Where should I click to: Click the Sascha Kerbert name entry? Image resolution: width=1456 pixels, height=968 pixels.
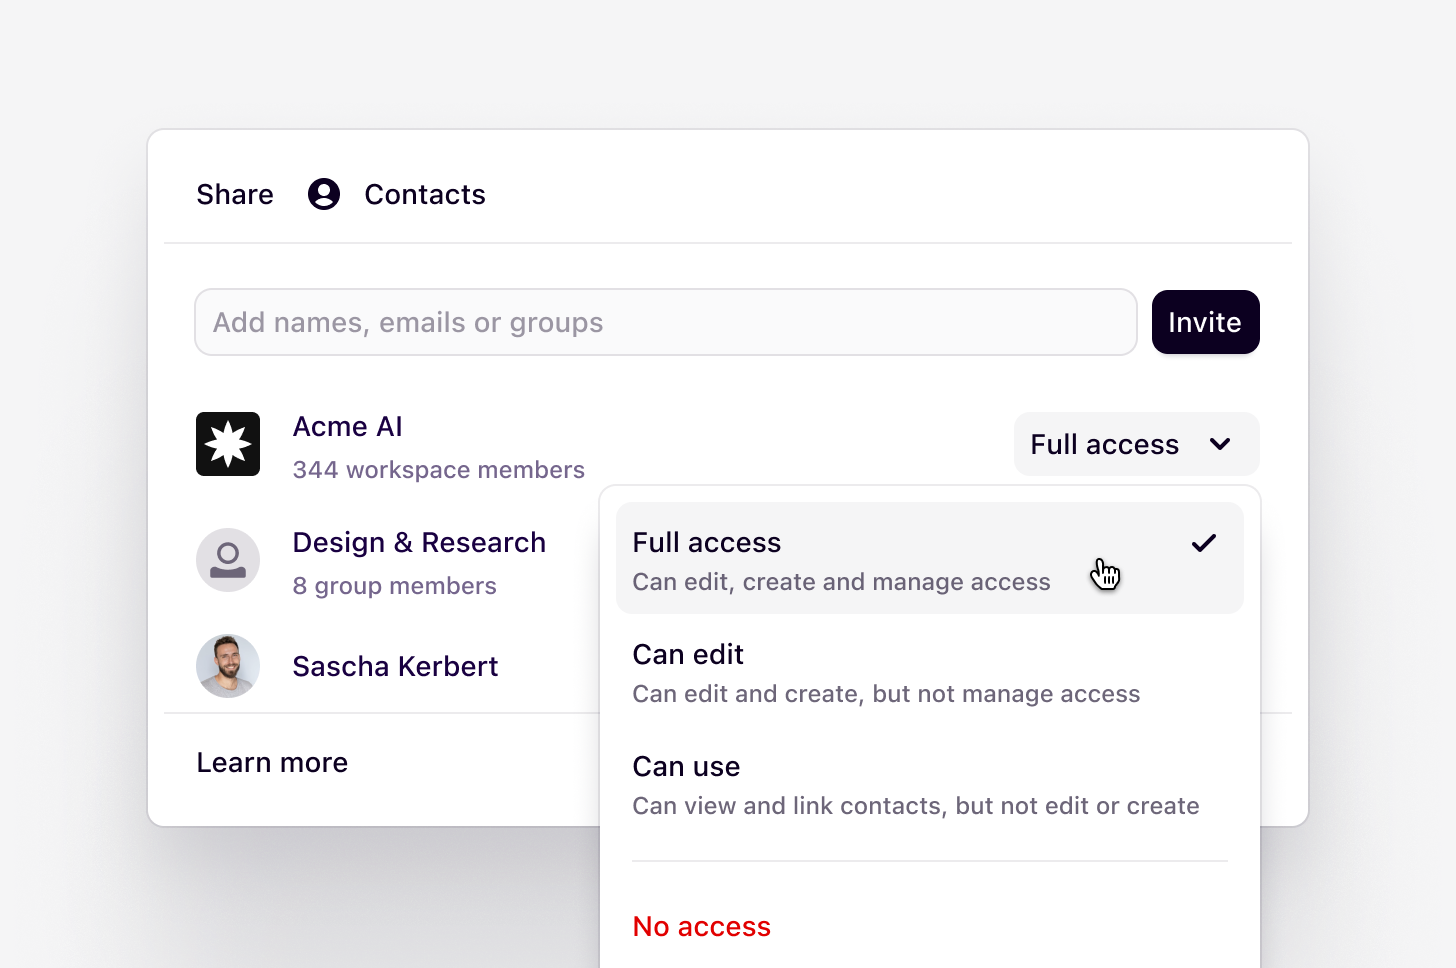[x=395, y=666]
